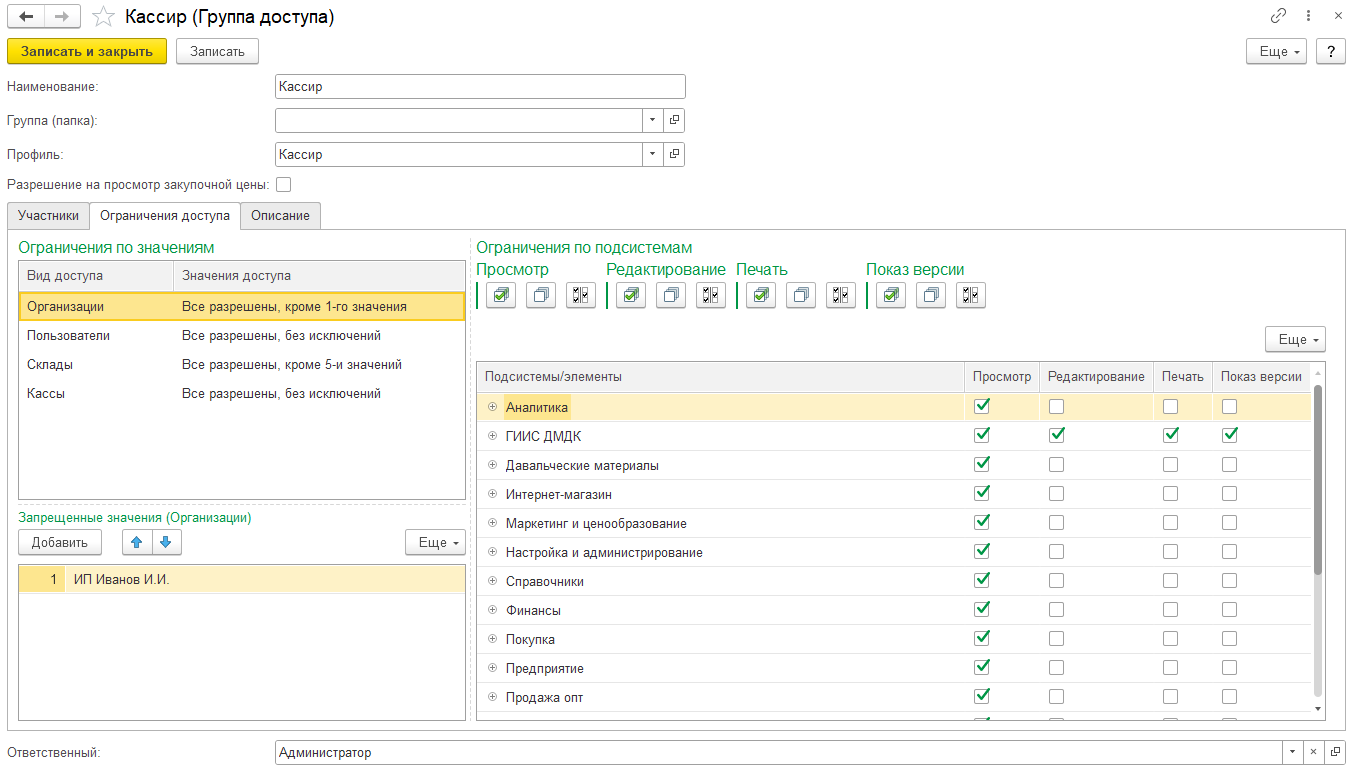Uncheck all under Печать
1359x773 pixels.
801,295
